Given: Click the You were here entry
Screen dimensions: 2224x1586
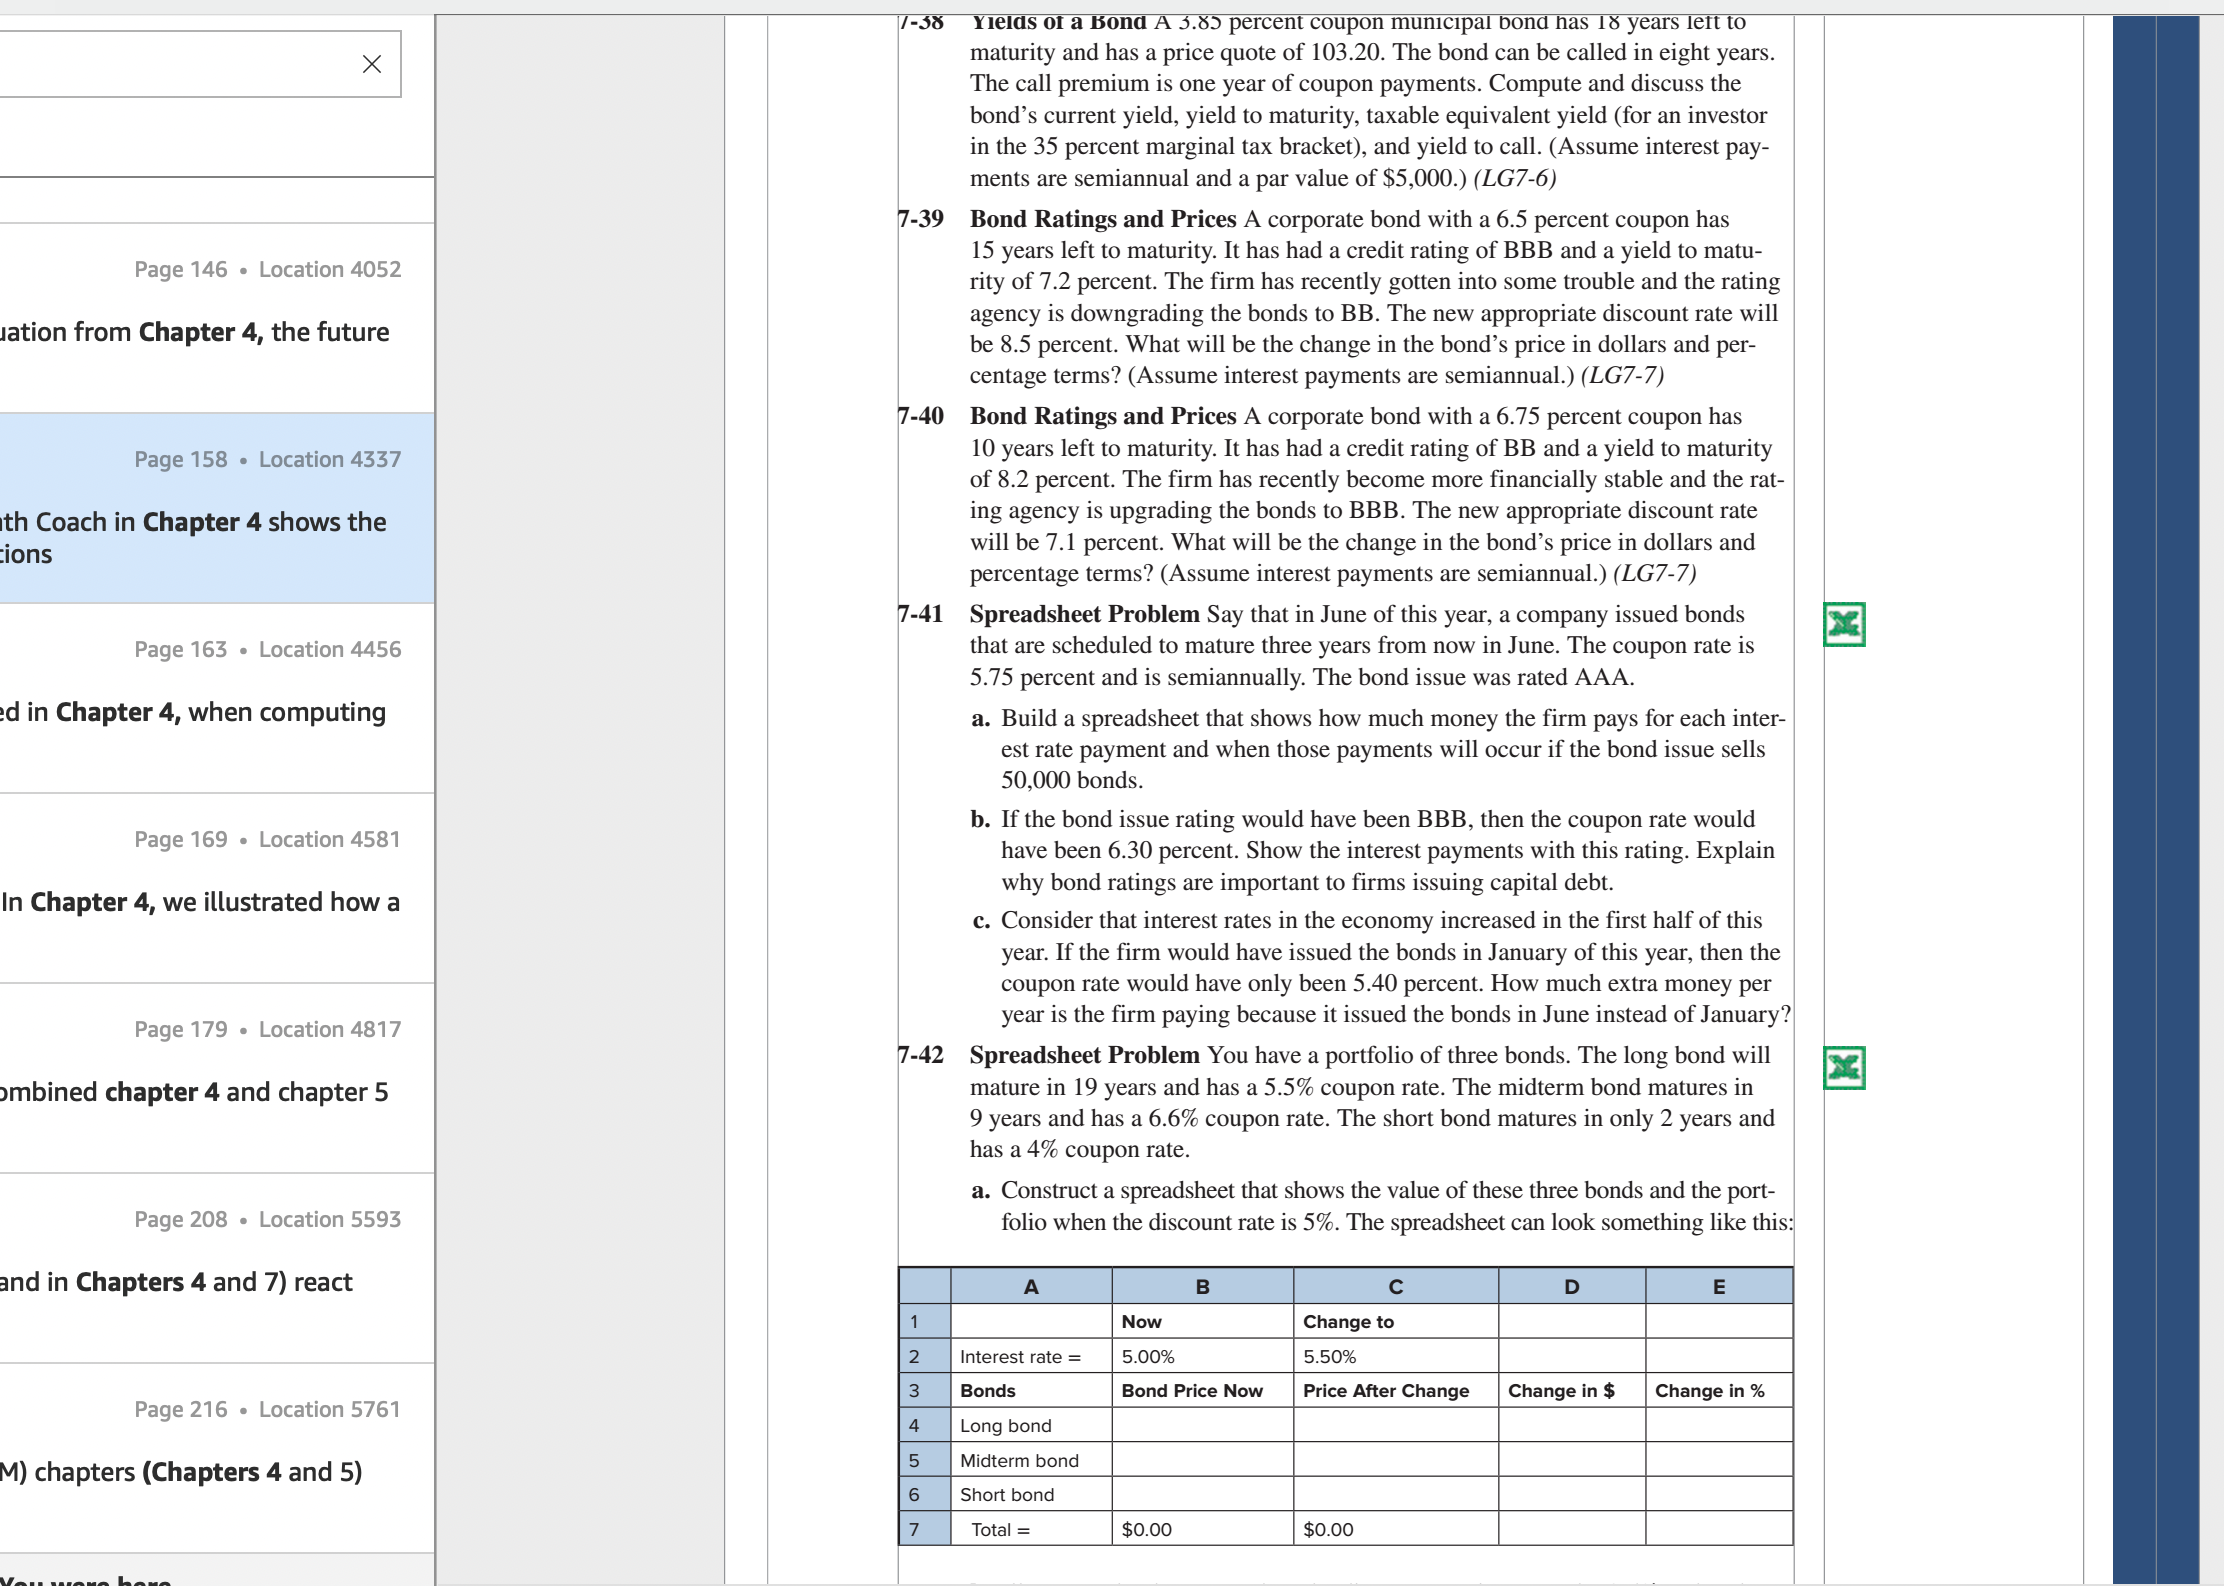Looking at the screenshot, I should 86,1578.
